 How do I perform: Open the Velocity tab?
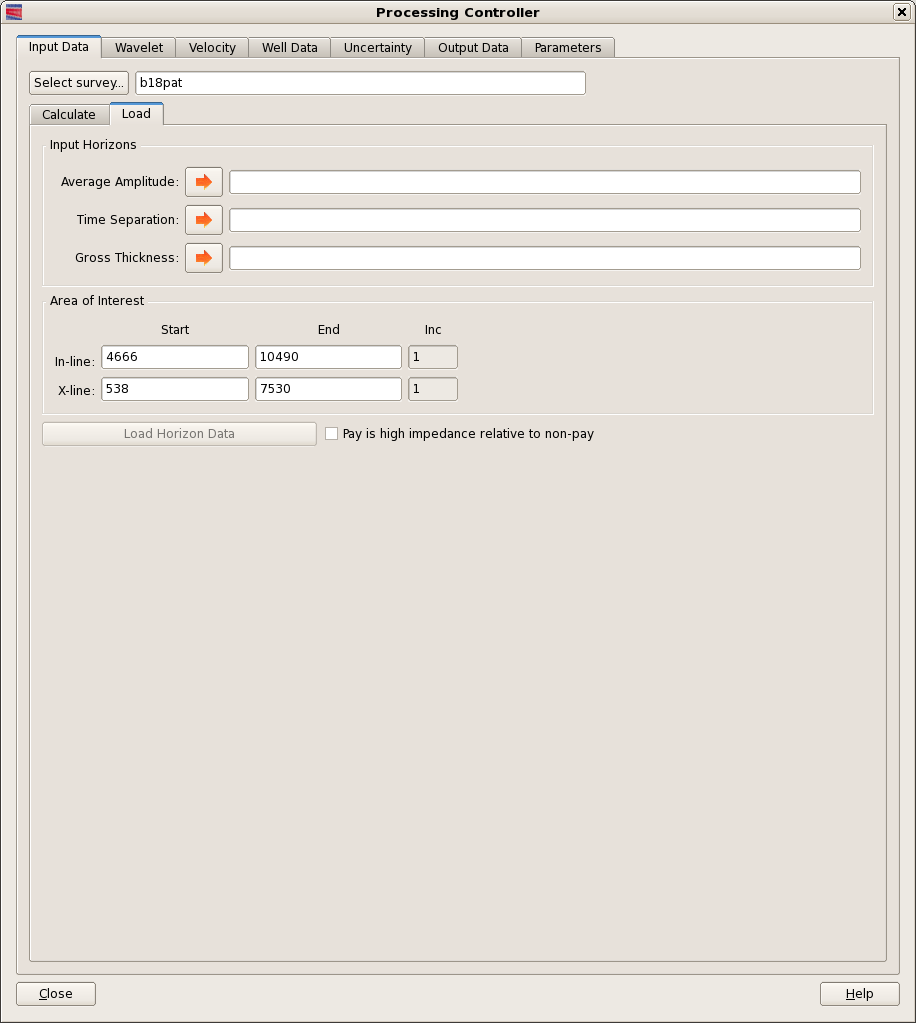click(x=212, y=48)
